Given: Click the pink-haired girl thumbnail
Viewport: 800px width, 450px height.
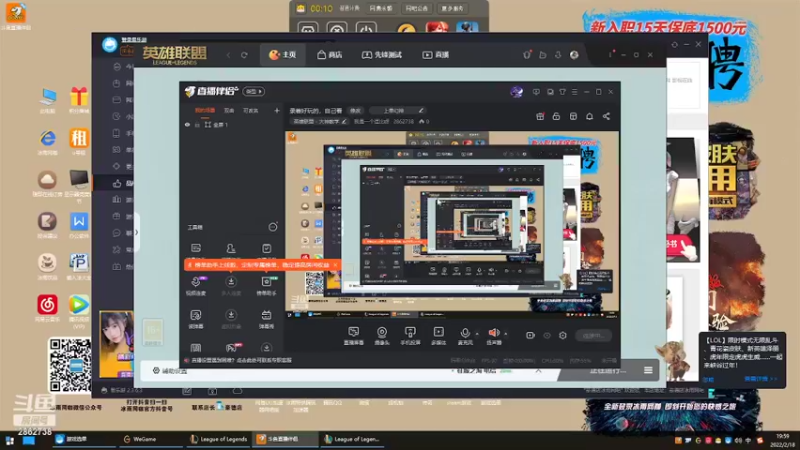Looking at the screenshot, I should pyautogui.click(x=116, y=344).
